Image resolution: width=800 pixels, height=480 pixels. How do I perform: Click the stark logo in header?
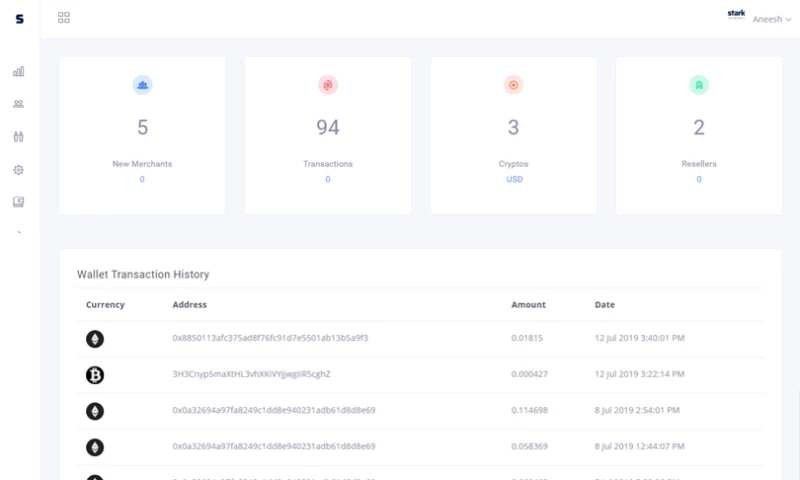[x=736, y=14]
